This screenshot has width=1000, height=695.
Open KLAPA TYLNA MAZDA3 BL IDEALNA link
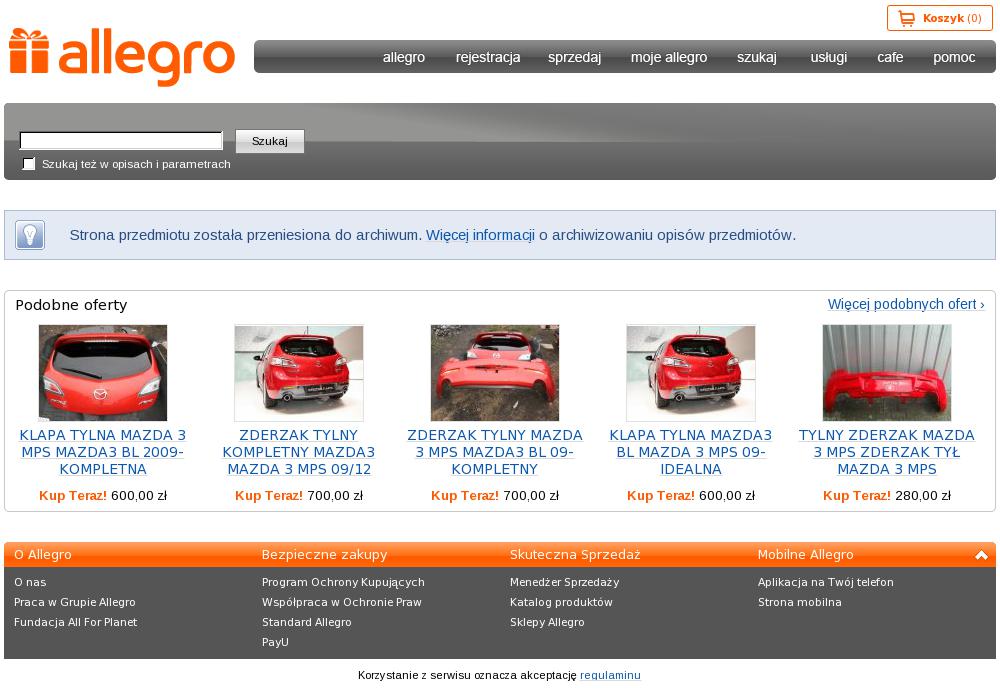click(x=691, y=452)
